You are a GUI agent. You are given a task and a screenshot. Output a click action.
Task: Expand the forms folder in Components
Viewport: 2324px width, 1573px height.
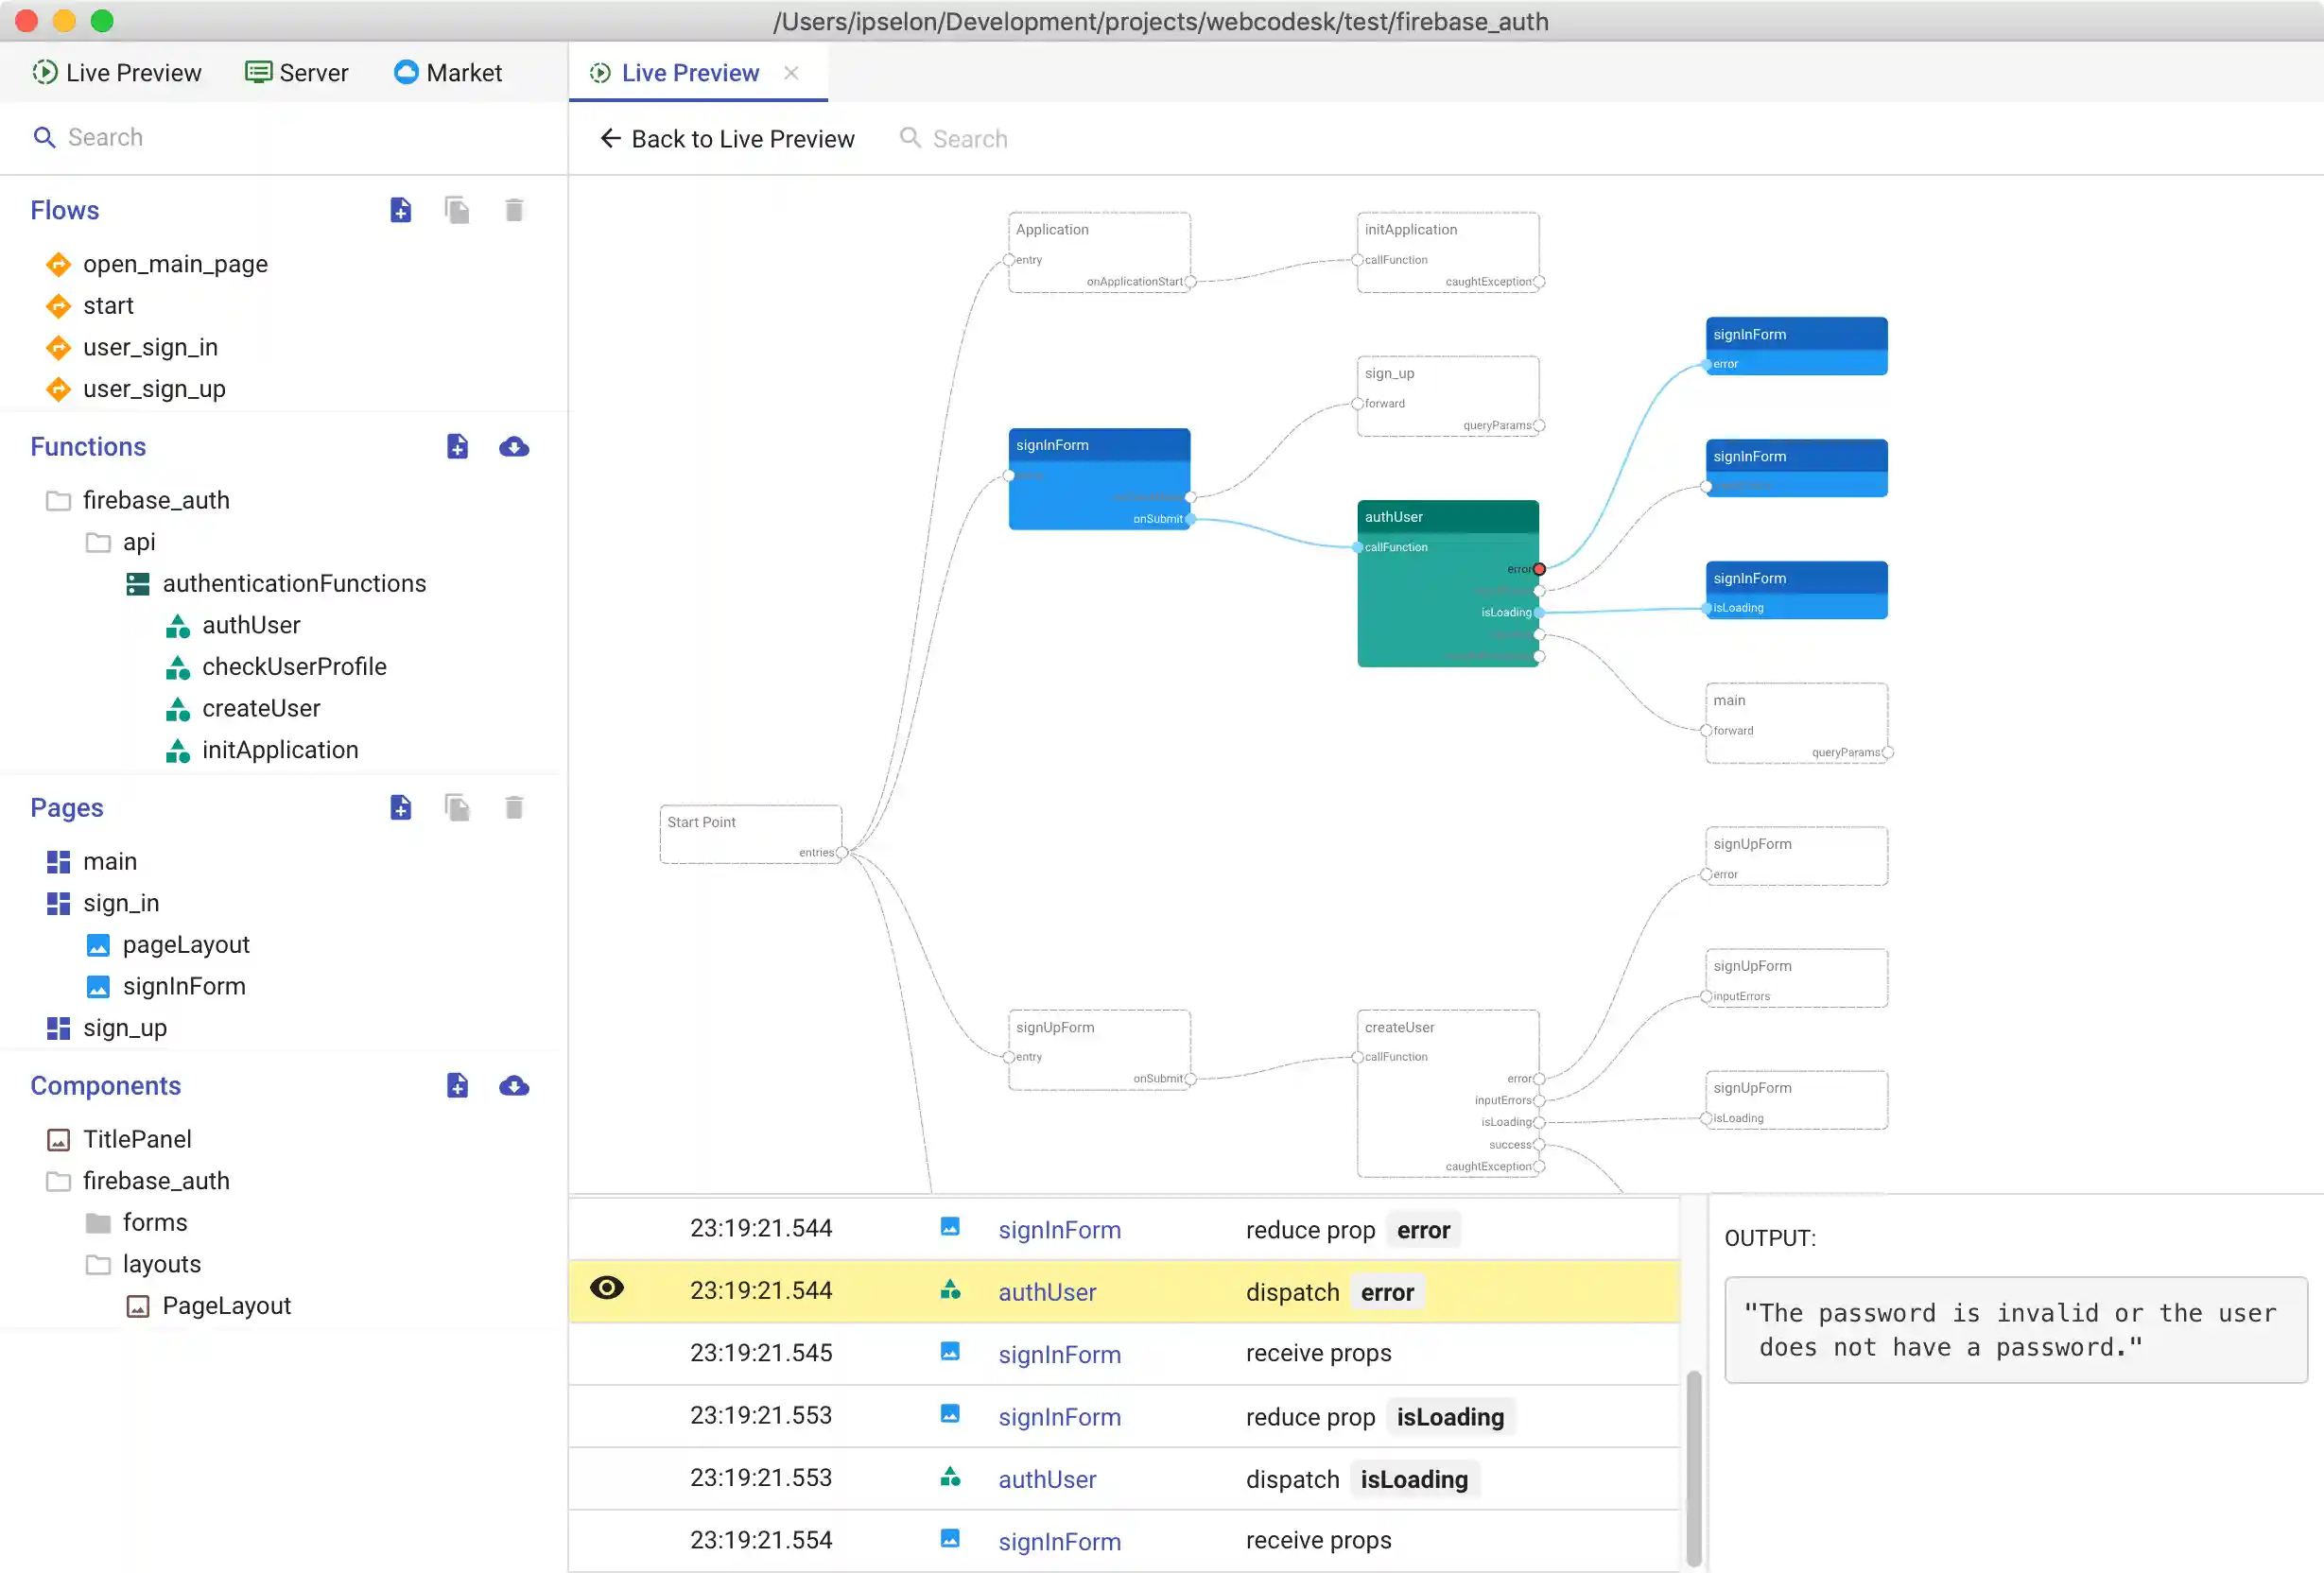pyautogui.click(x=98, y=1223)
